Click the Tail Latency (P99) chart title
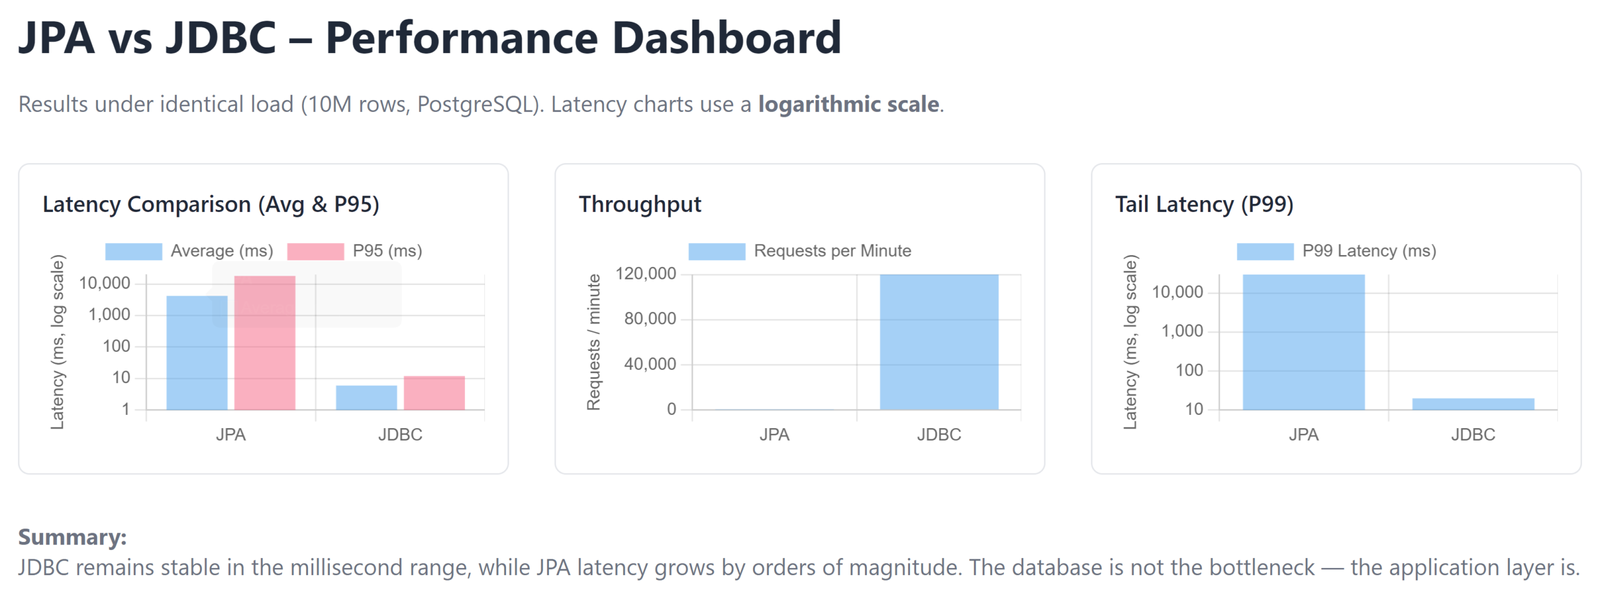Screen dimensions: 1600x605 point(1204,205)
